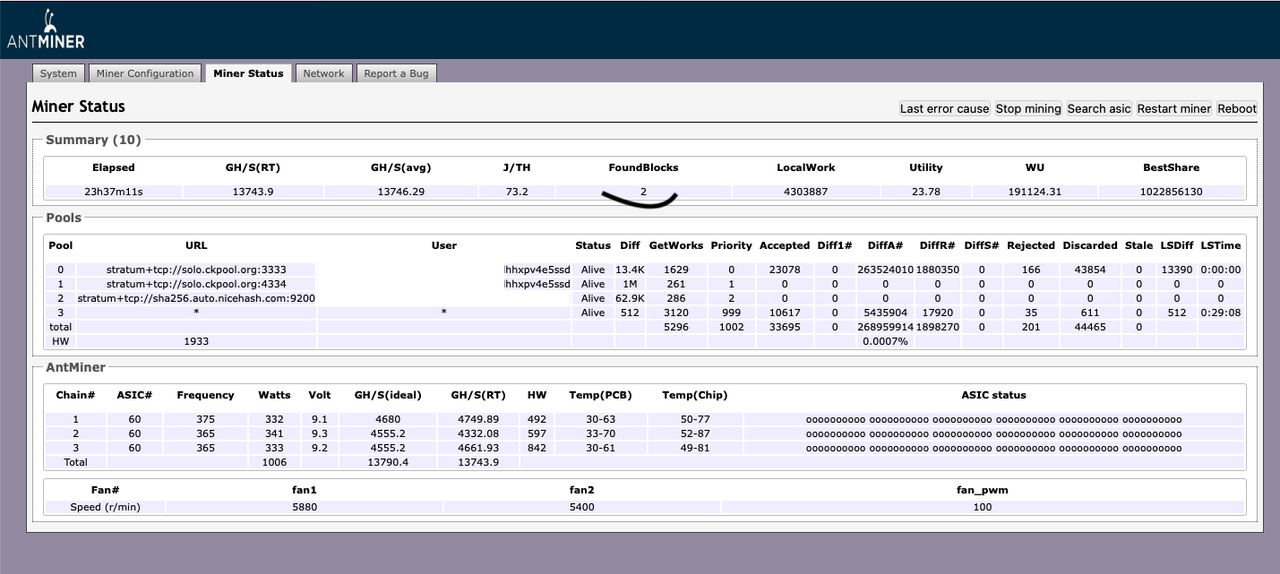This screenshot has height=574, width=1280.
Task: Click the 0.0007% value in the HW row
Action: pyautogui.click(x=885, y=341)
